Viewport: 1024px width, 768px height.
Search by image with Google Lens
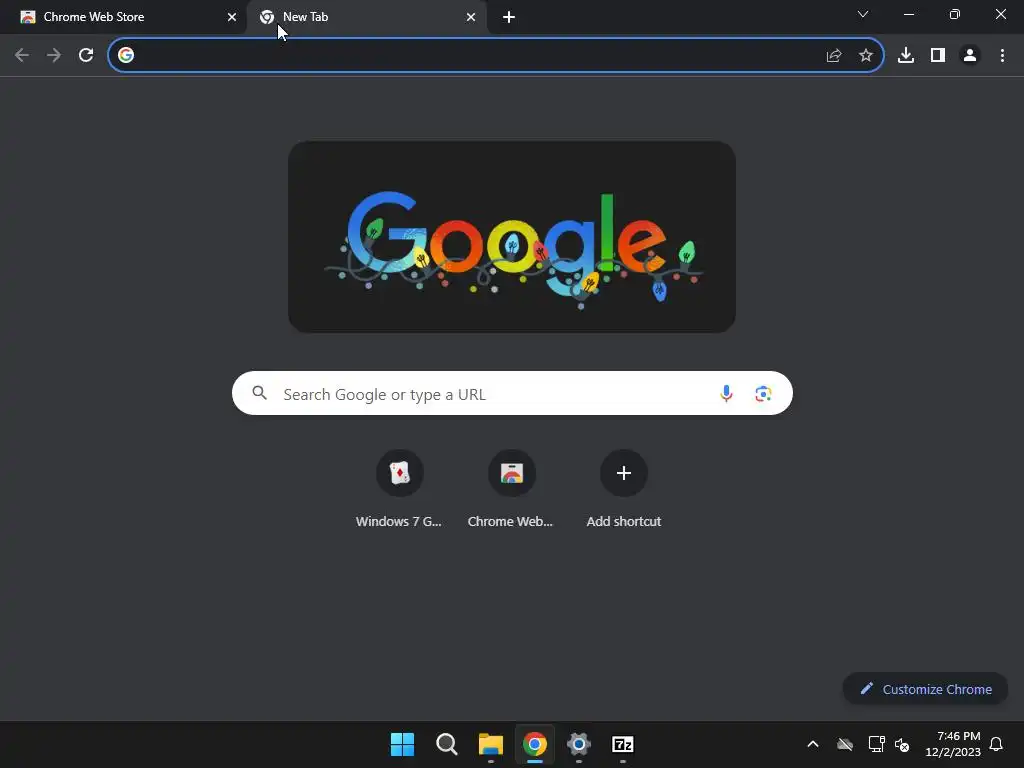click(763, 394)
